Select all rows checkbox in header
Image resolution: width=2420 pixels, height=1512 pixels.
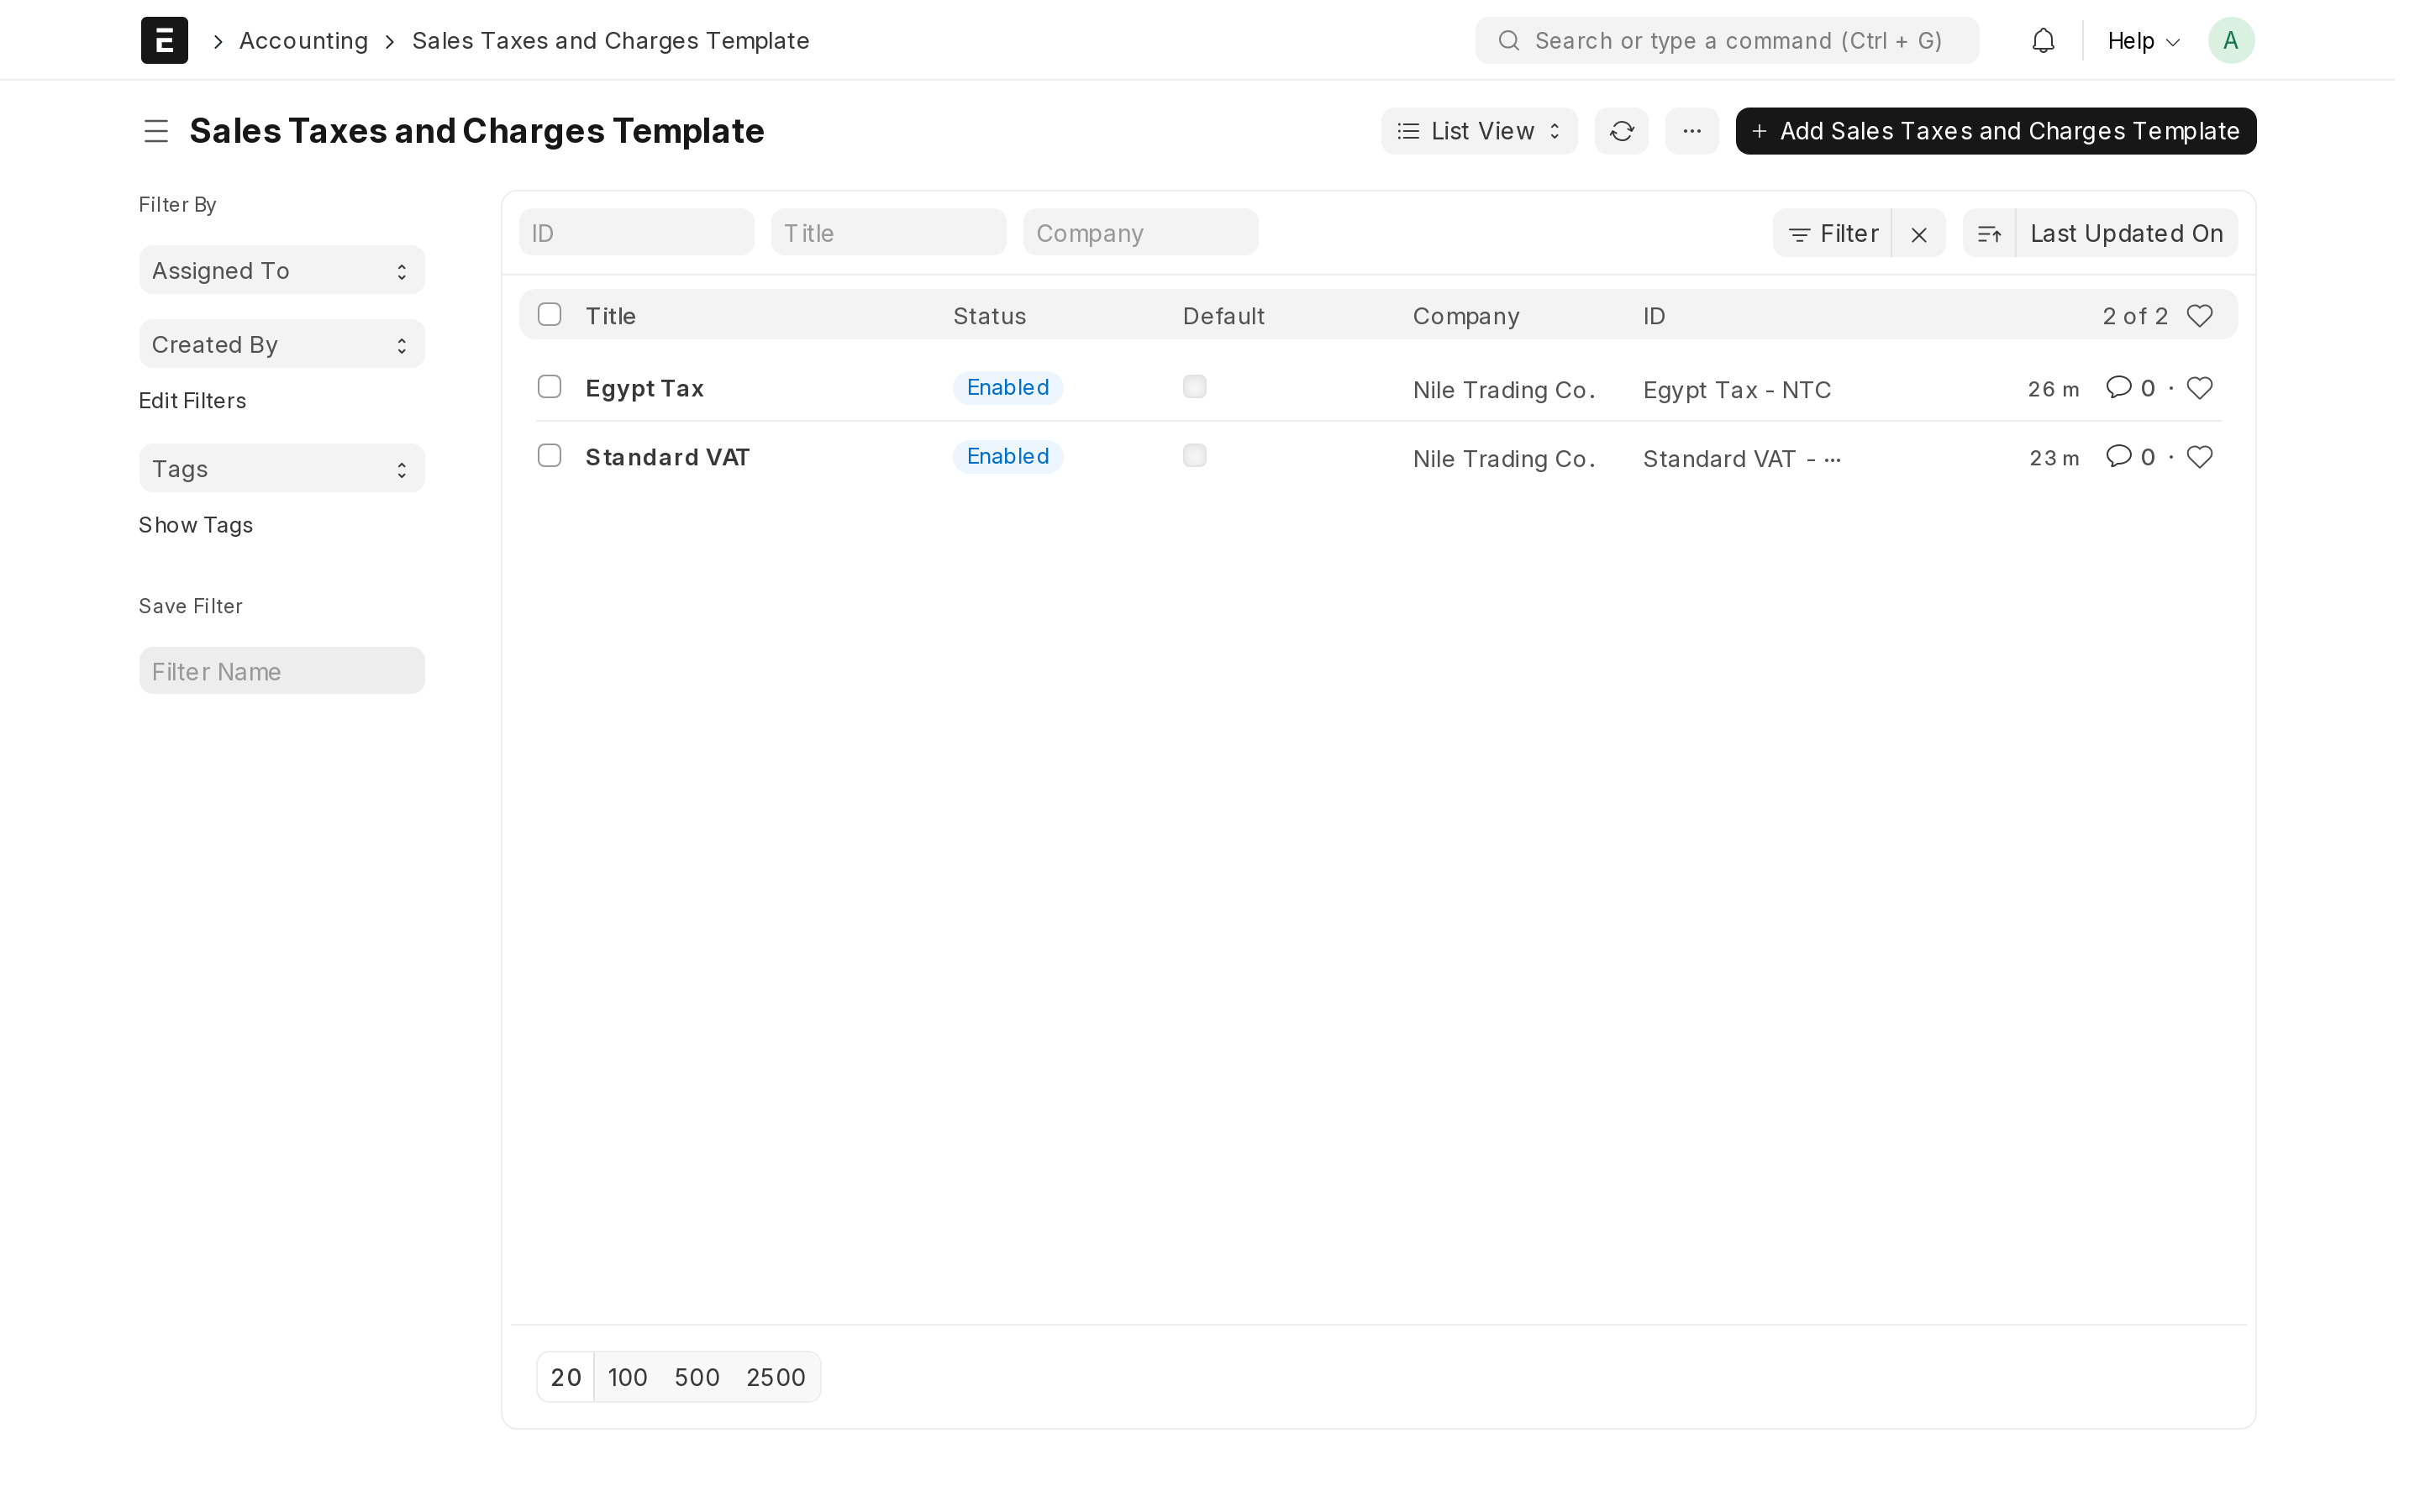(x=549, y=315)
